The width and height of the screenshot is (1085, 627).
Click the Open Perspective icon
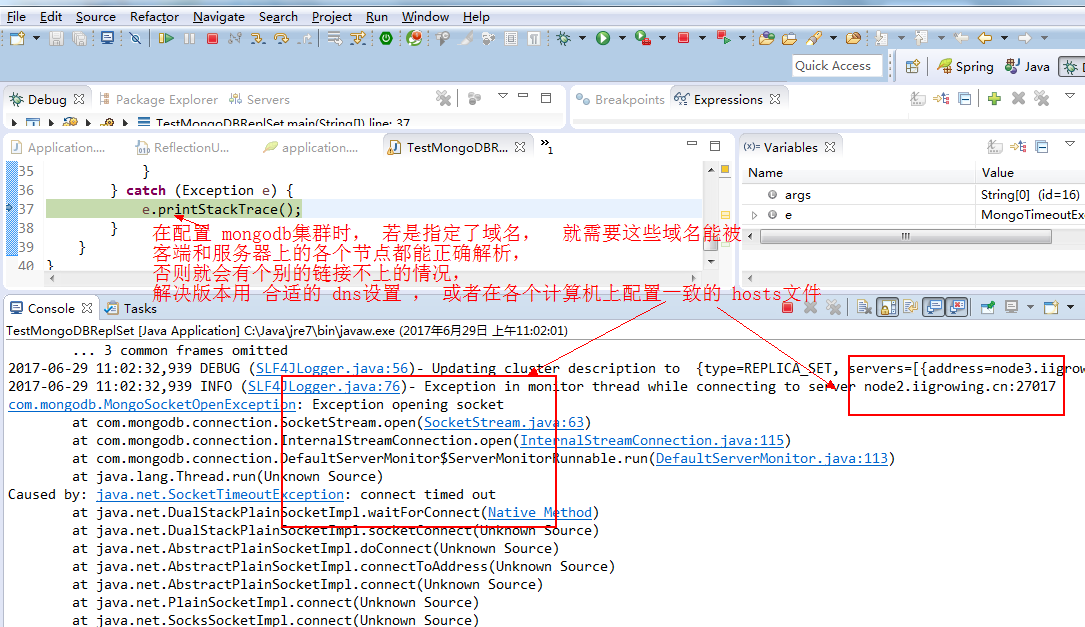[913, 66]
